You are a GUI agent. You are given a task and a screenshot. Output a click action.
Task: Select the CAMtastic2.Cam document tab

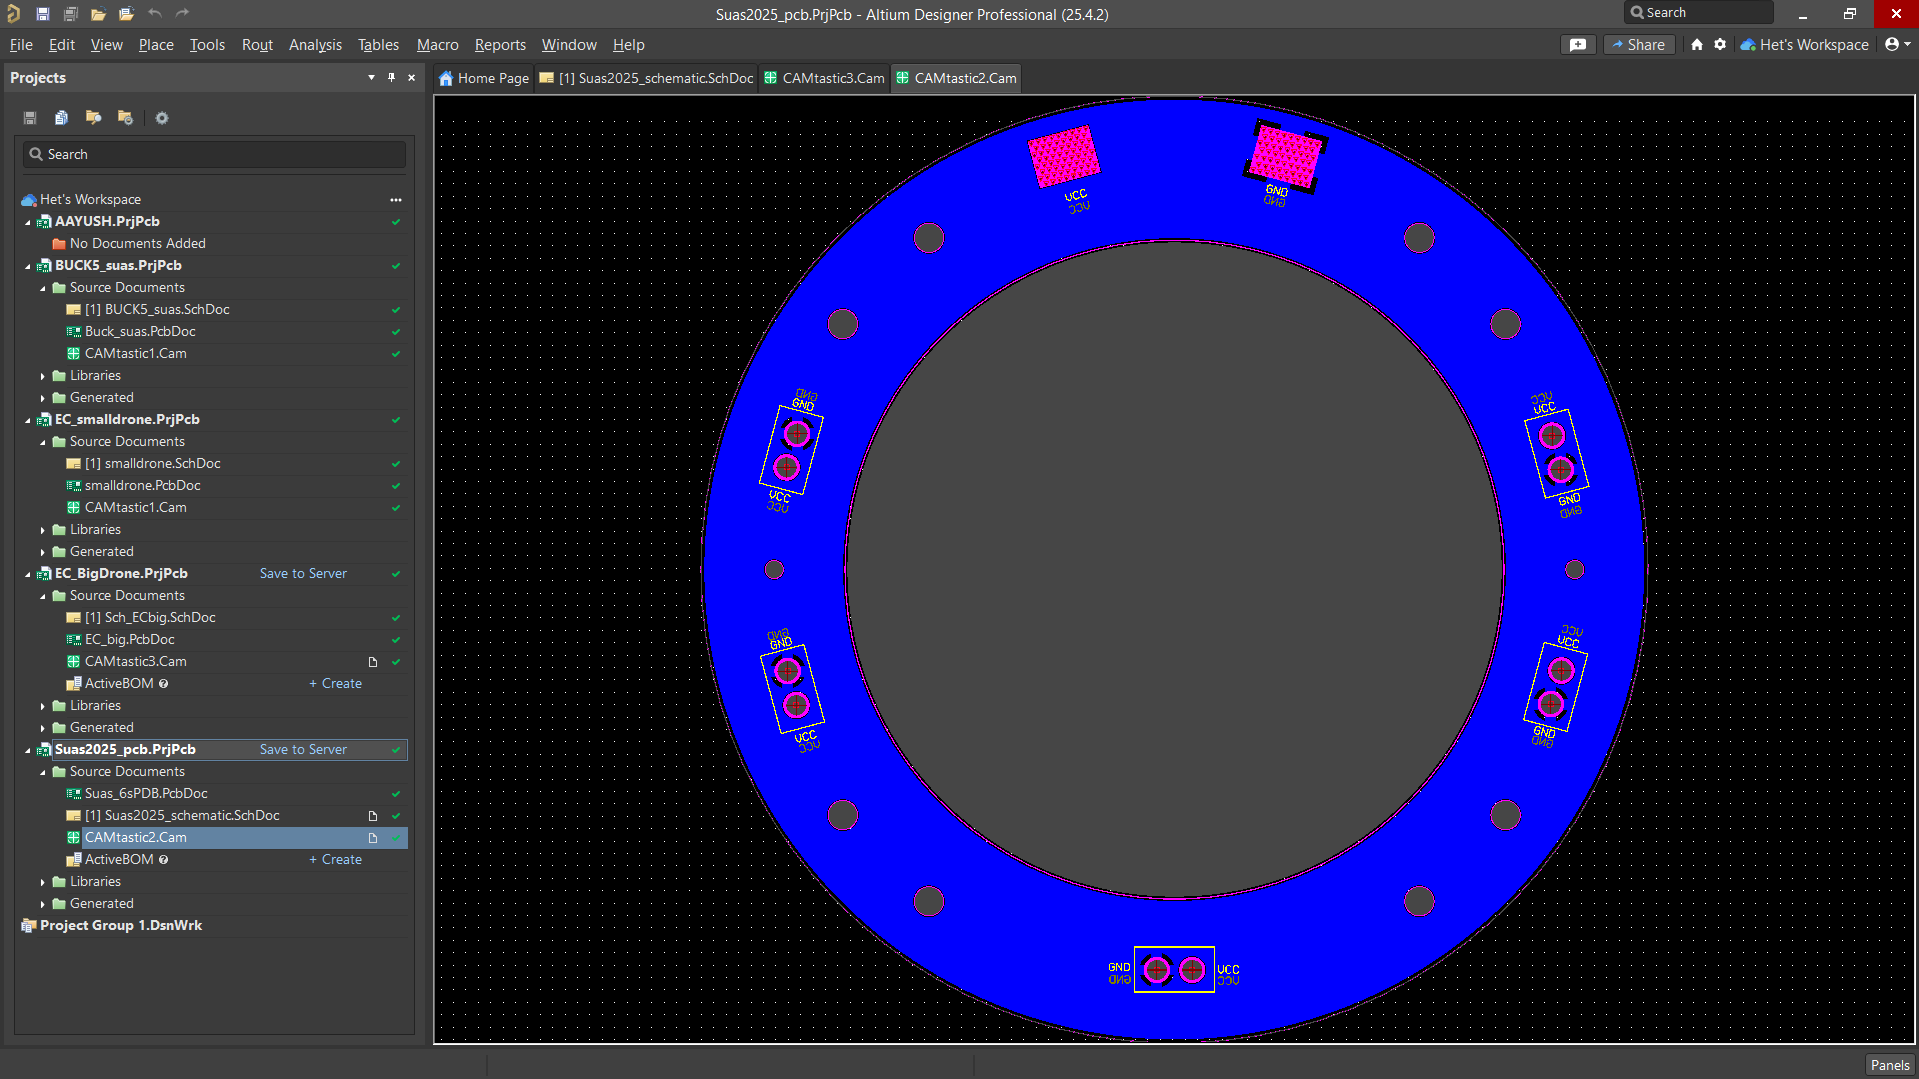pos(956,78)
